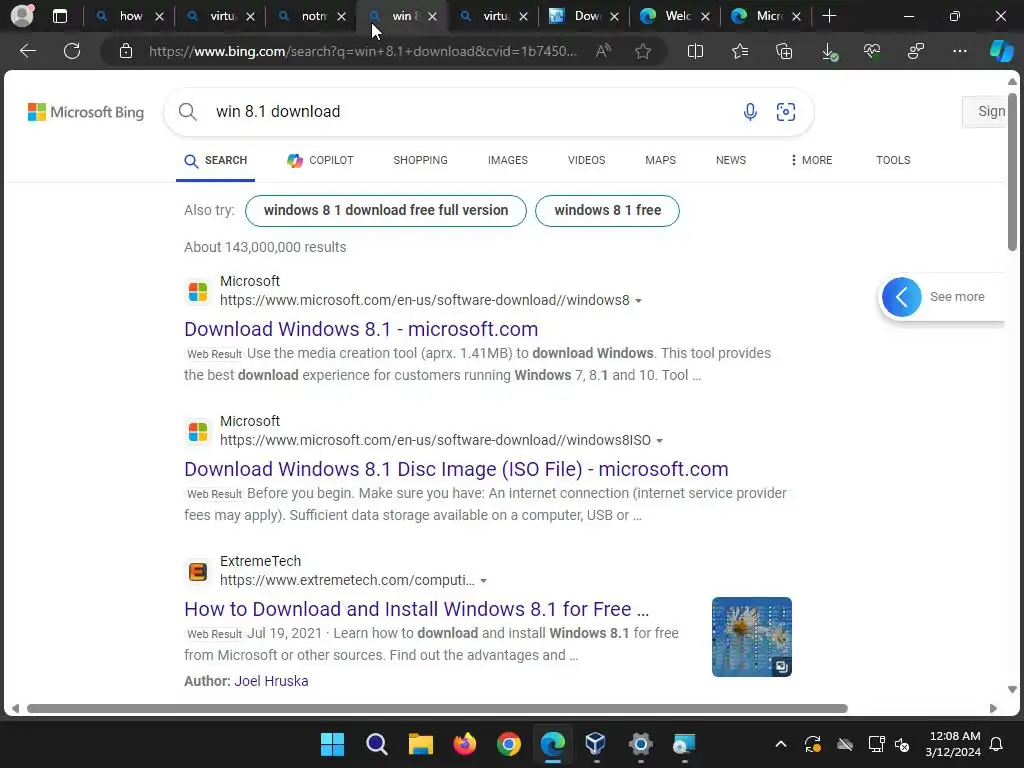The height and width of the screenshot is (768, 1024).
Task: Reload the page with the refresh icon
Action: point(72,51)
